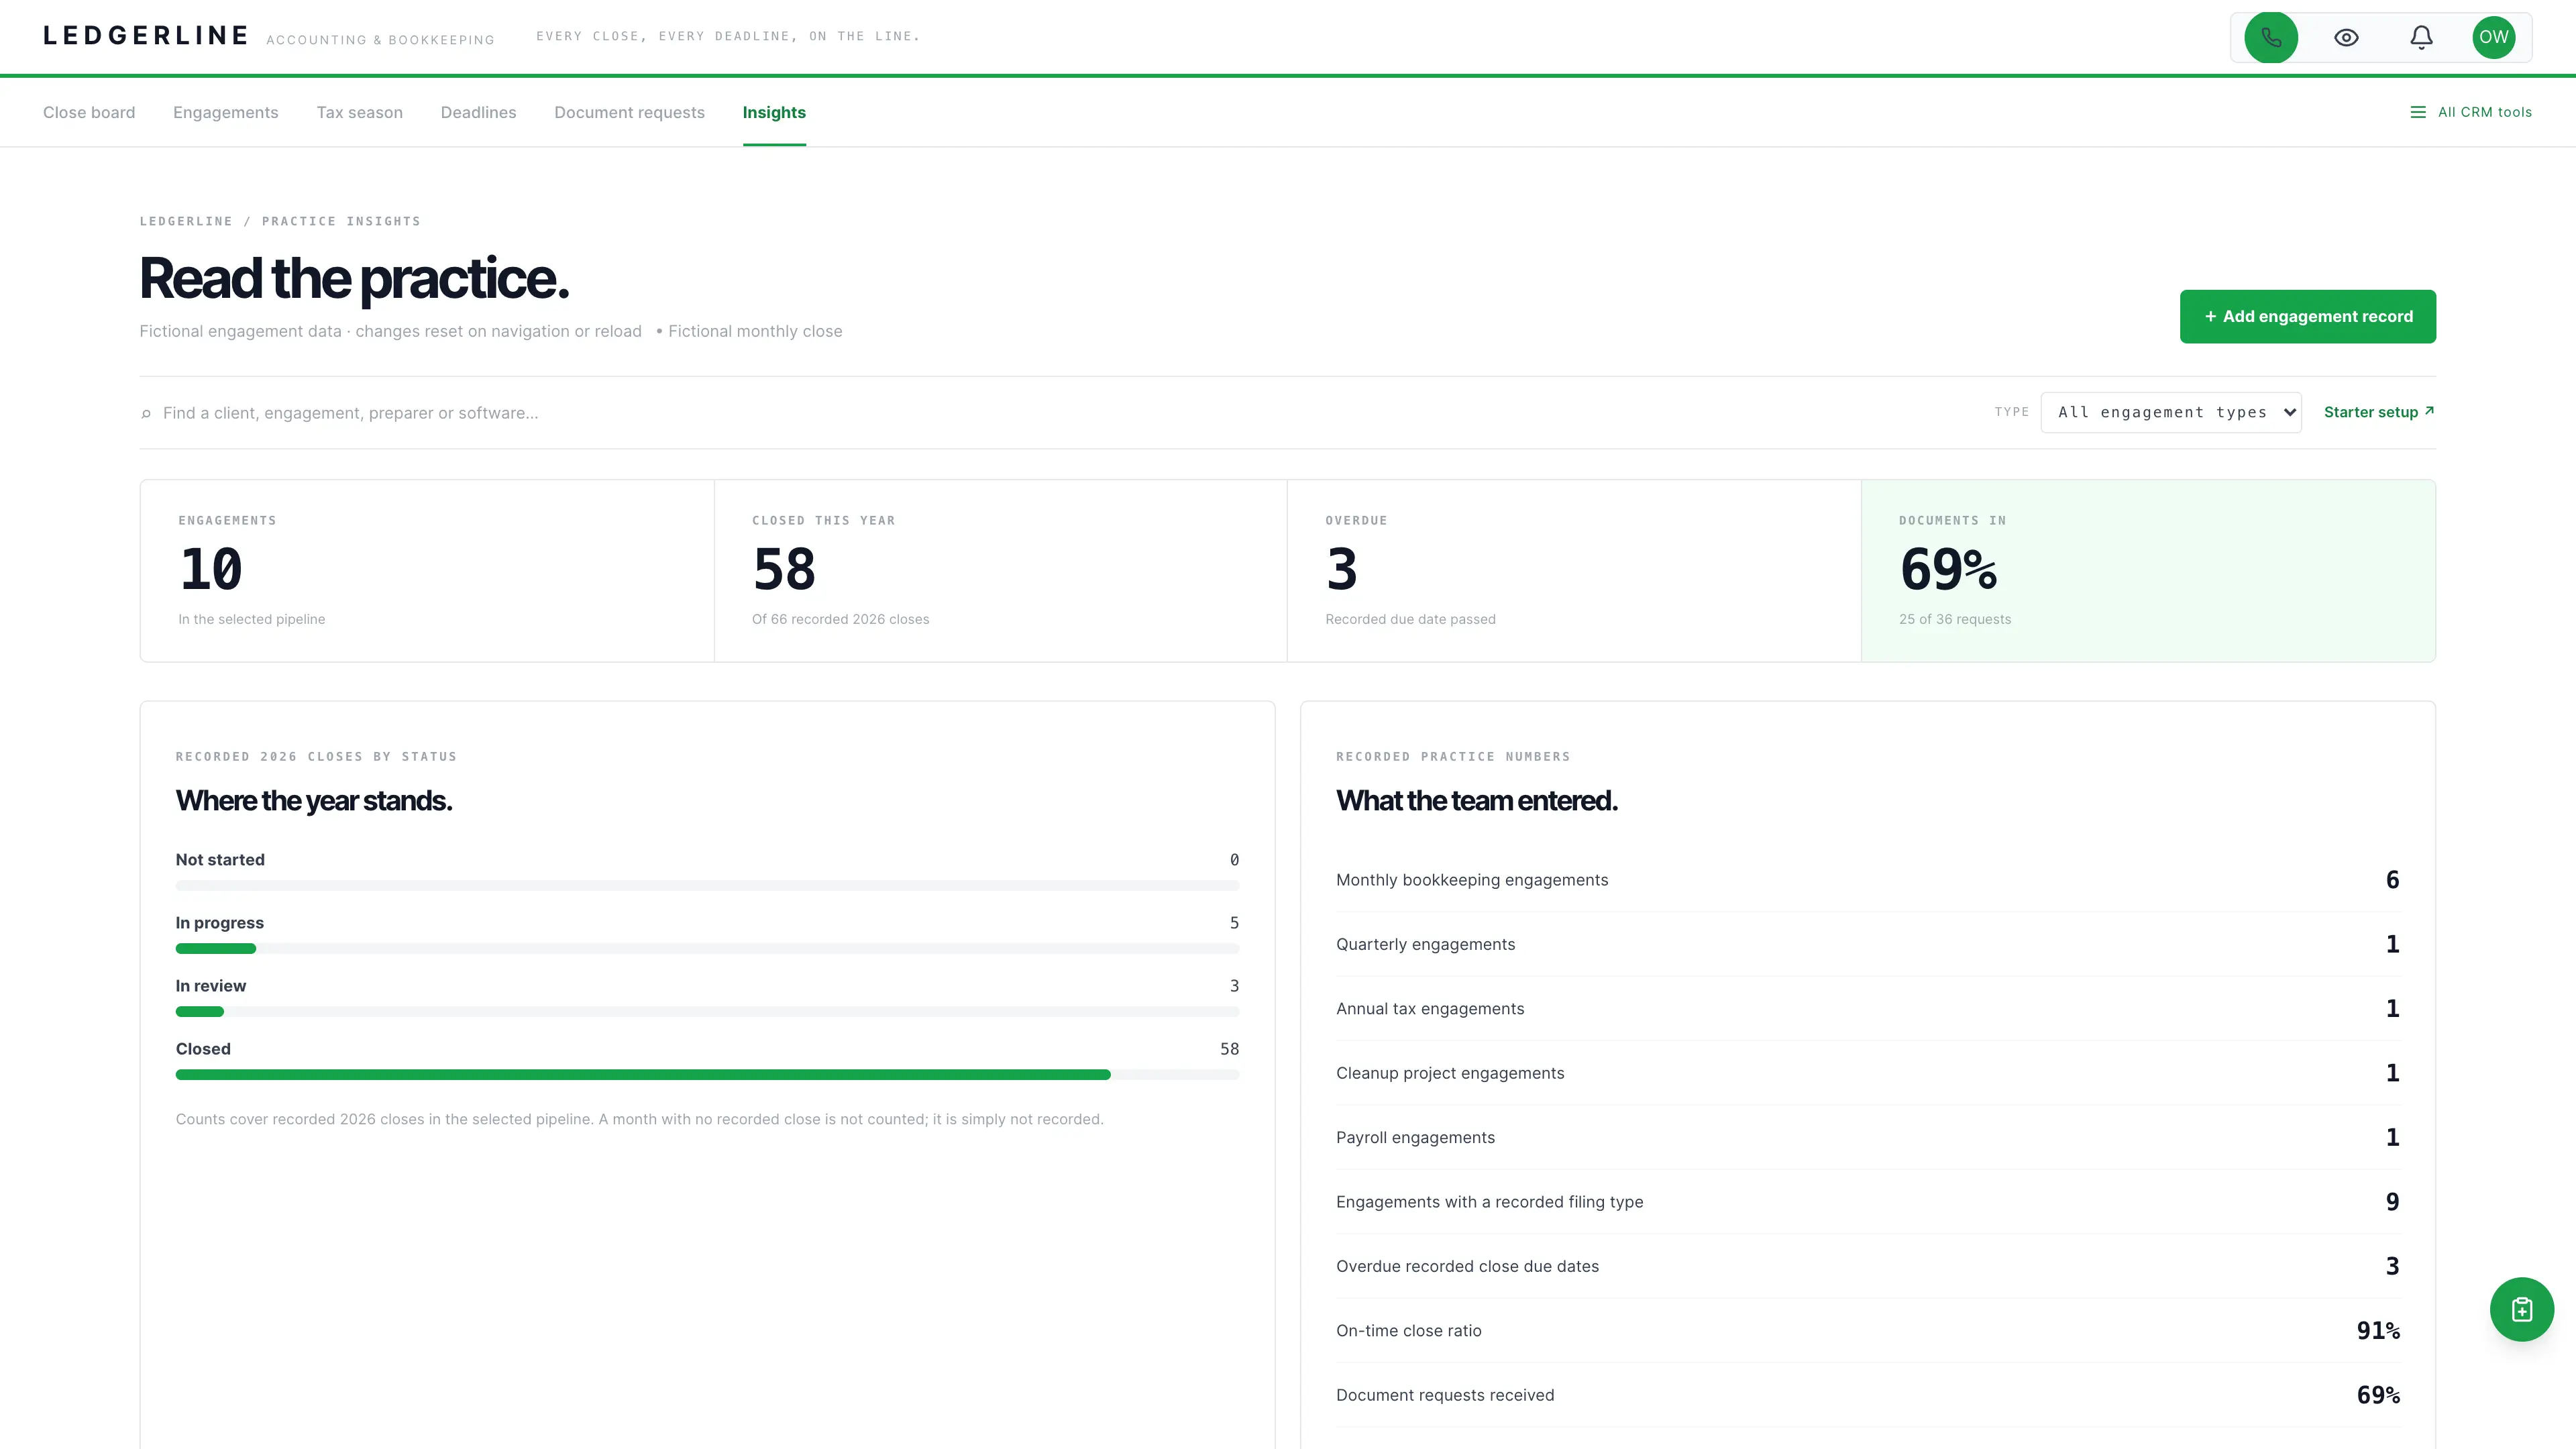Viewport: 2576px width, 1449px height.
Task: Switch to Engagements tab
Action: coord(226,112)
